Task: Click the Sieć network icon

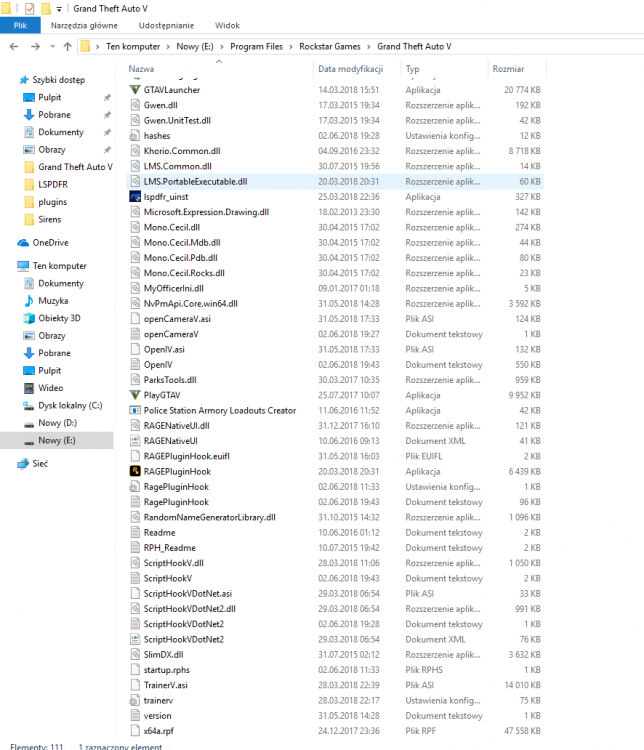Action: (23, 463)
